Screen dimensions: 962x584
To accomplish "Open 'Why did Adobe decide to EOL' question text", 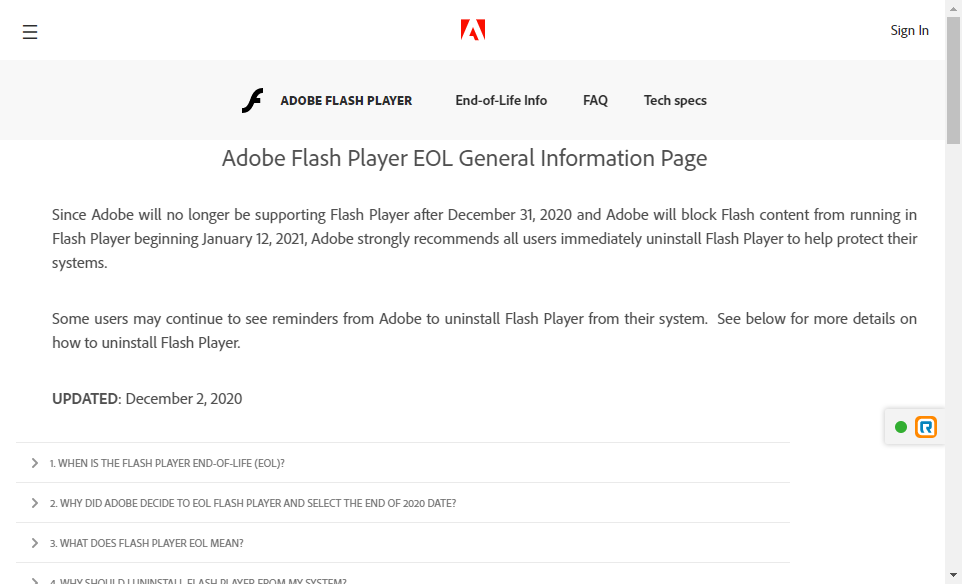I will coord(253,503).
